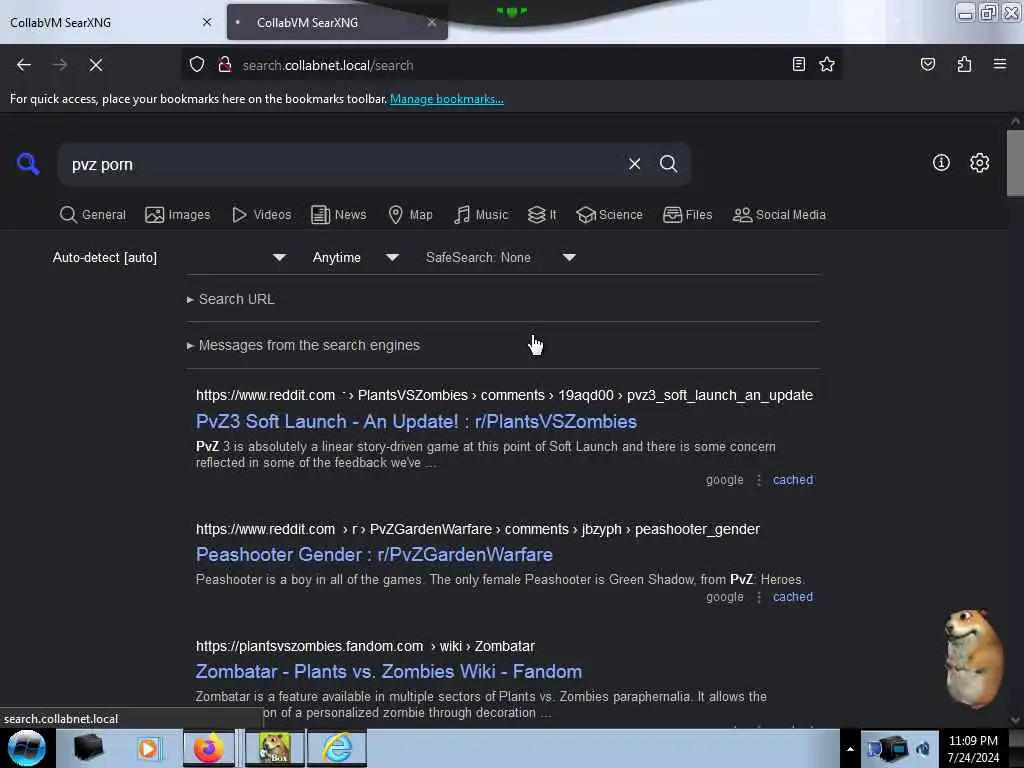Click the Manage bookmarks link

(x=447, y=99)
